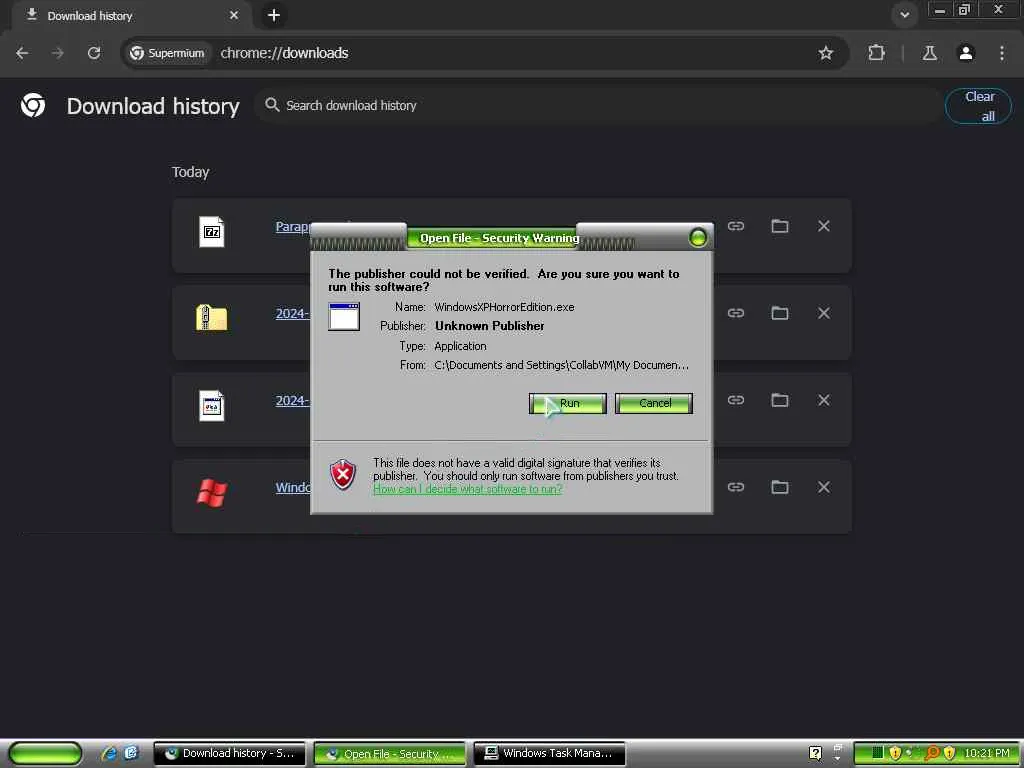Screen dimensions: 1024x768
Task: Show third download entry in folder
Action: pos(780,400)
